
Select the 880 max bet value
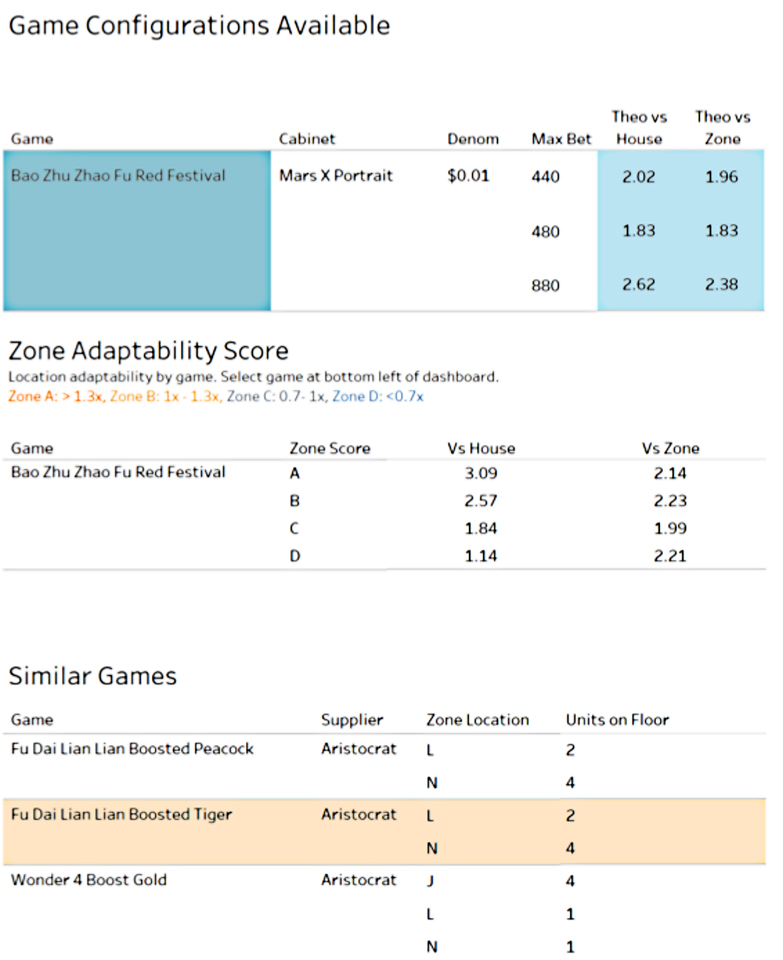(548, 285)
